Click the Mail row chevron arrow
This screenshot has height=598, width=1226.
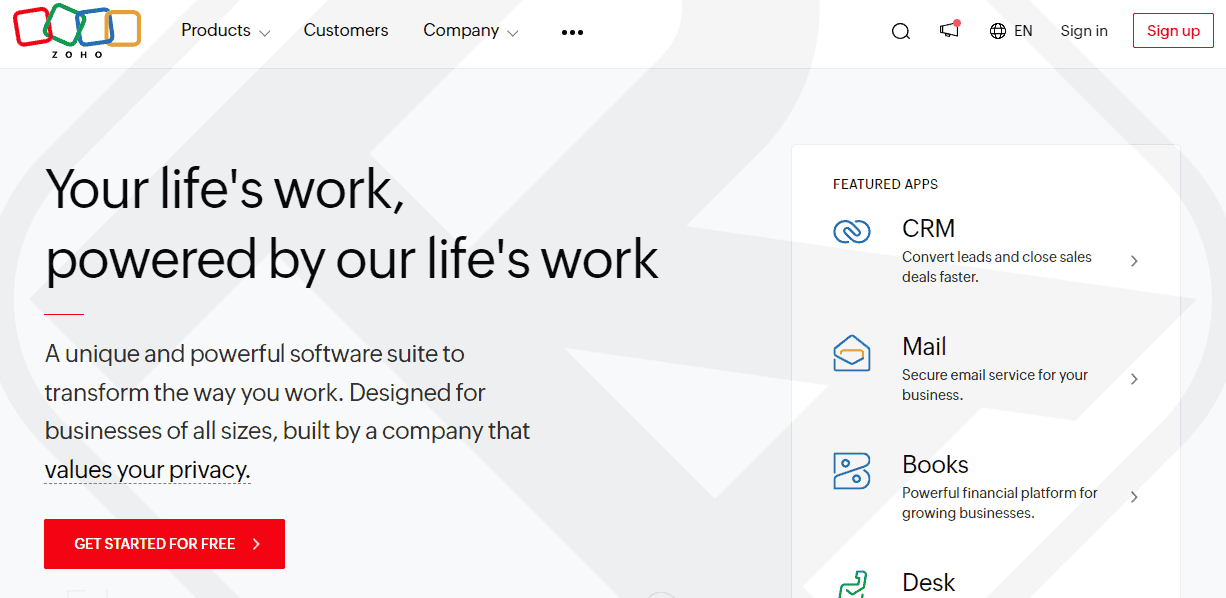[x=1134, y=379]
